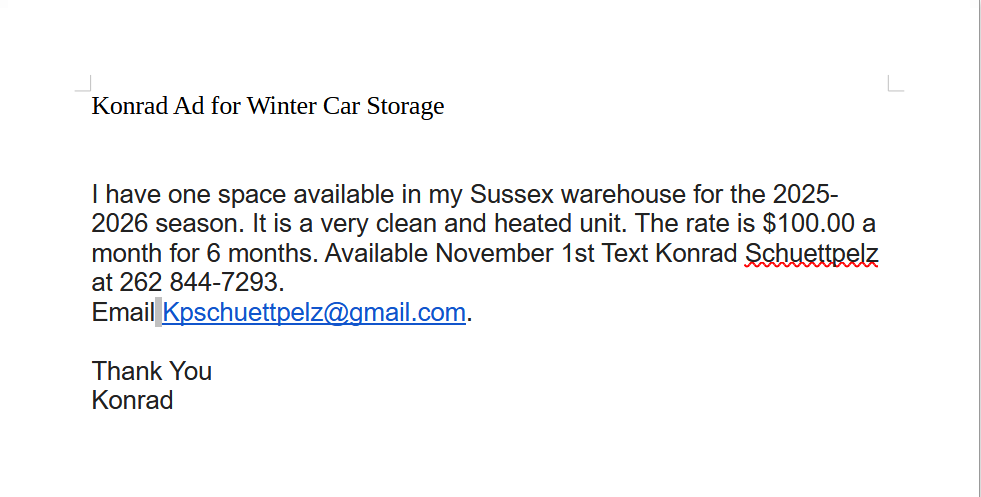The image size is (981, 497).
Task: Click the Konrad signature at the bottom
Action: [132, 401]
